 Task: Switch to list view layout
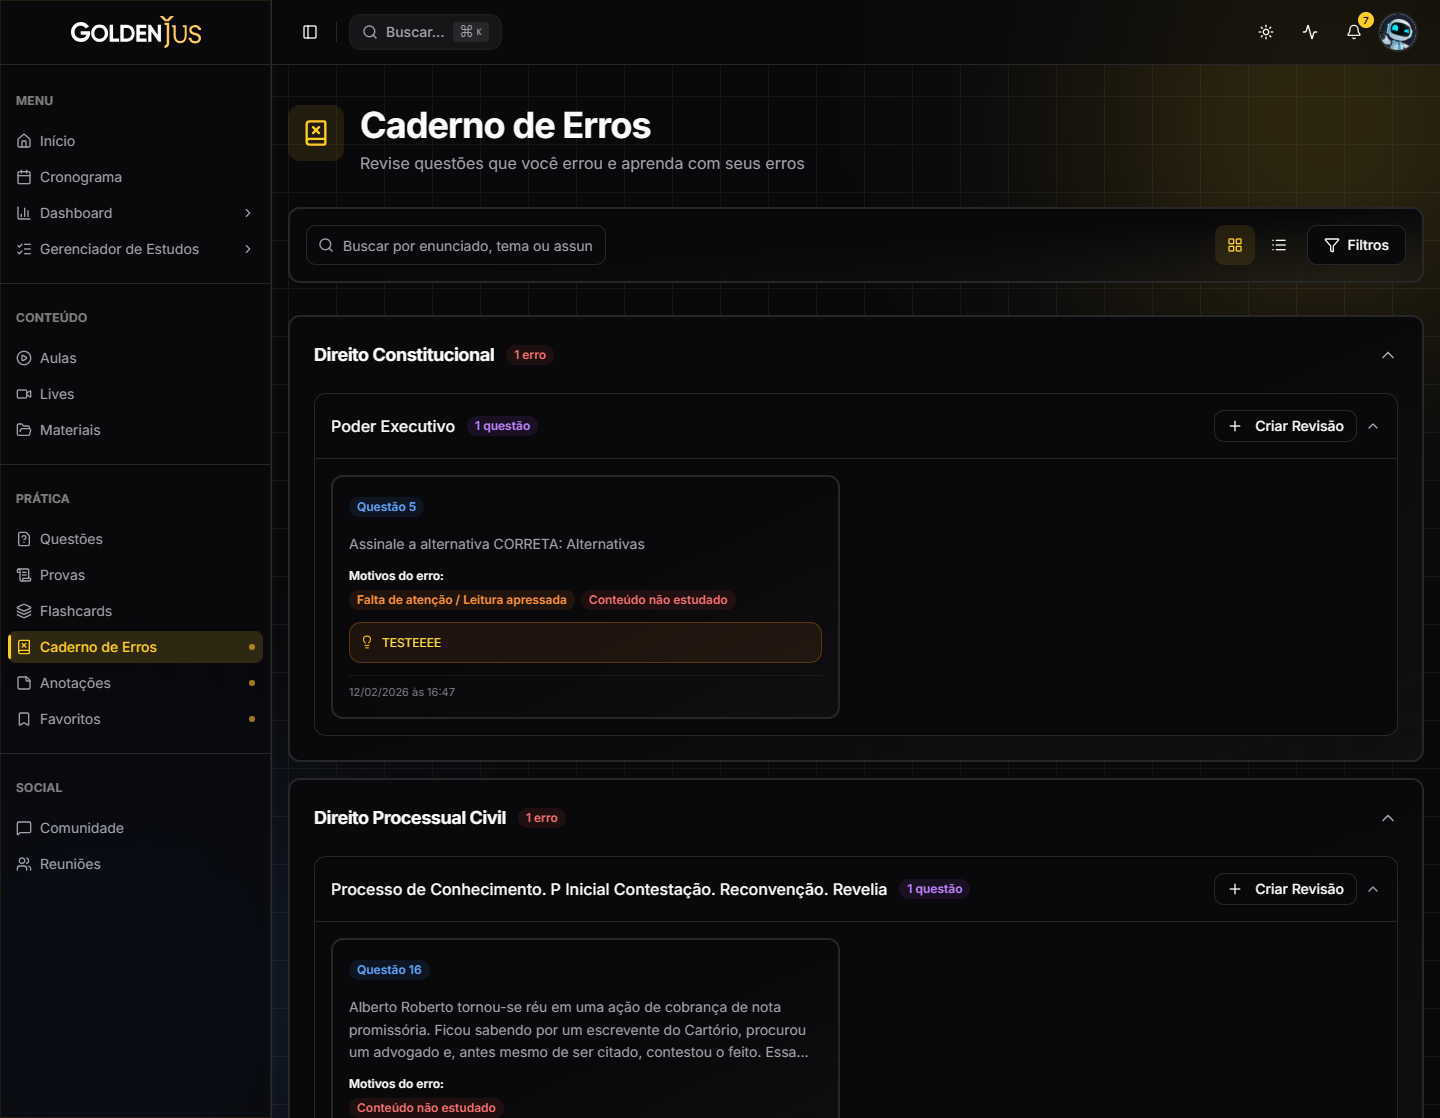point(1279,245)
